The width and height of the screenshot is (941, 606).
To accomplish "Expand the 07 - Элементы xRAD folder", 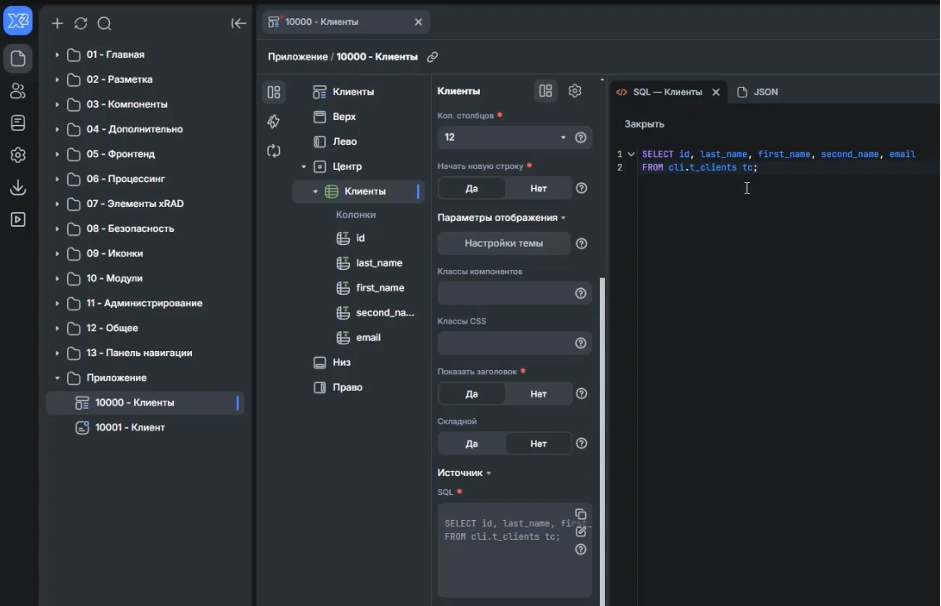I will pyautogui.click(x=57, y=204).
